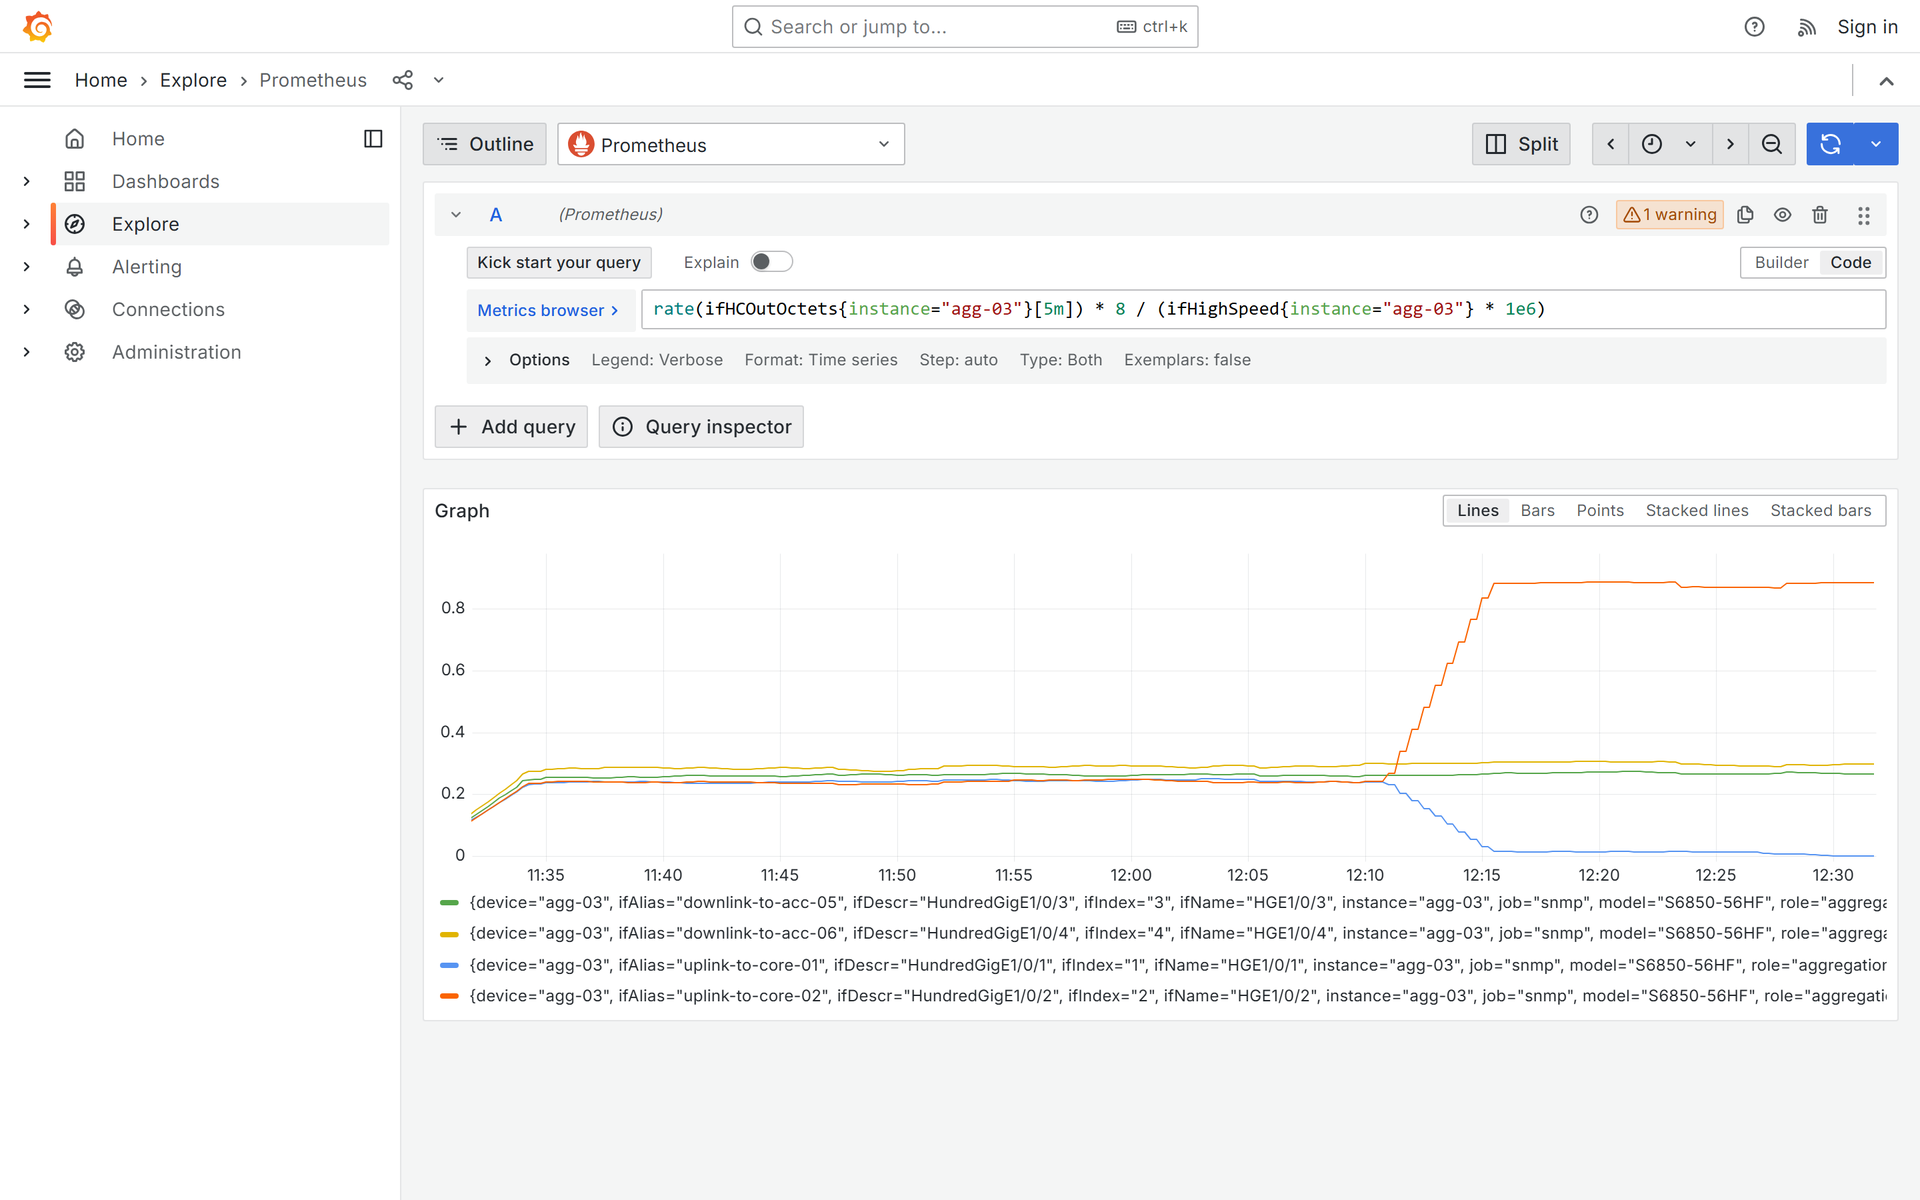1920x1200 pixels.
Task: Run the query with the refresh button
Action: click(x=1830, y=144)
